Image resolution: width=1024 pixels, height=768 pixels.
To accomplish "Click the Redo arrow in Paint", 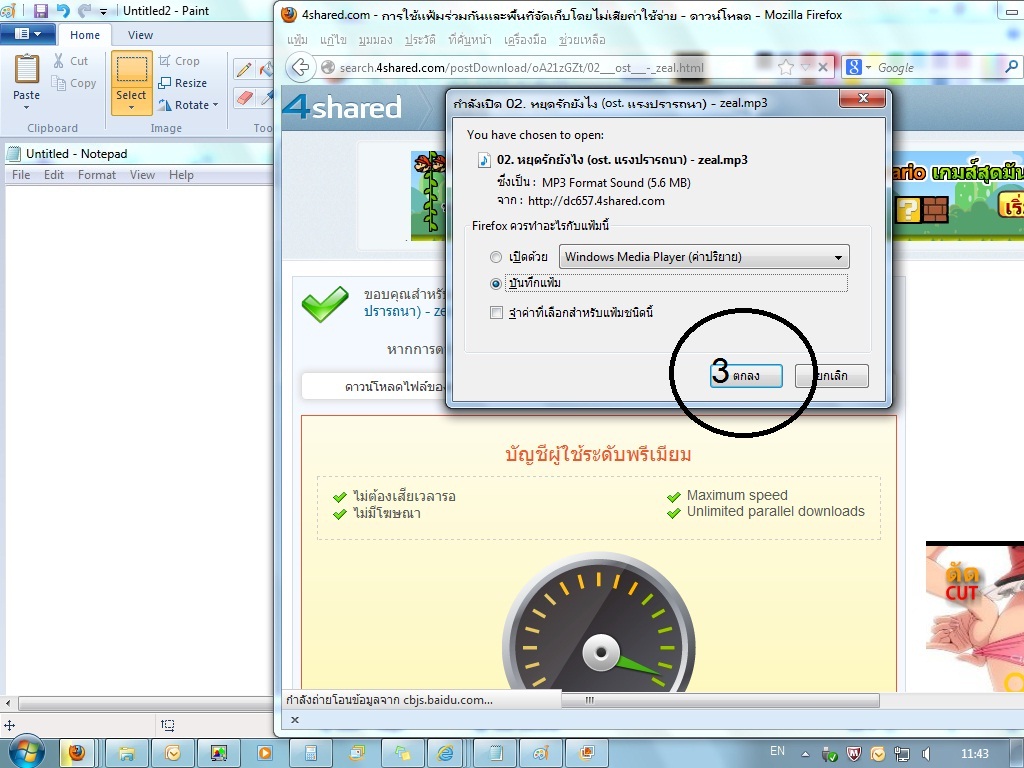I will click(84, 11).
